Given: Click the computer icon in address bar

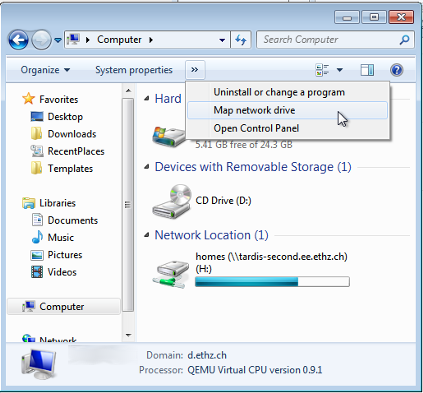Looking at the screenshot, I should click(73, 40).
